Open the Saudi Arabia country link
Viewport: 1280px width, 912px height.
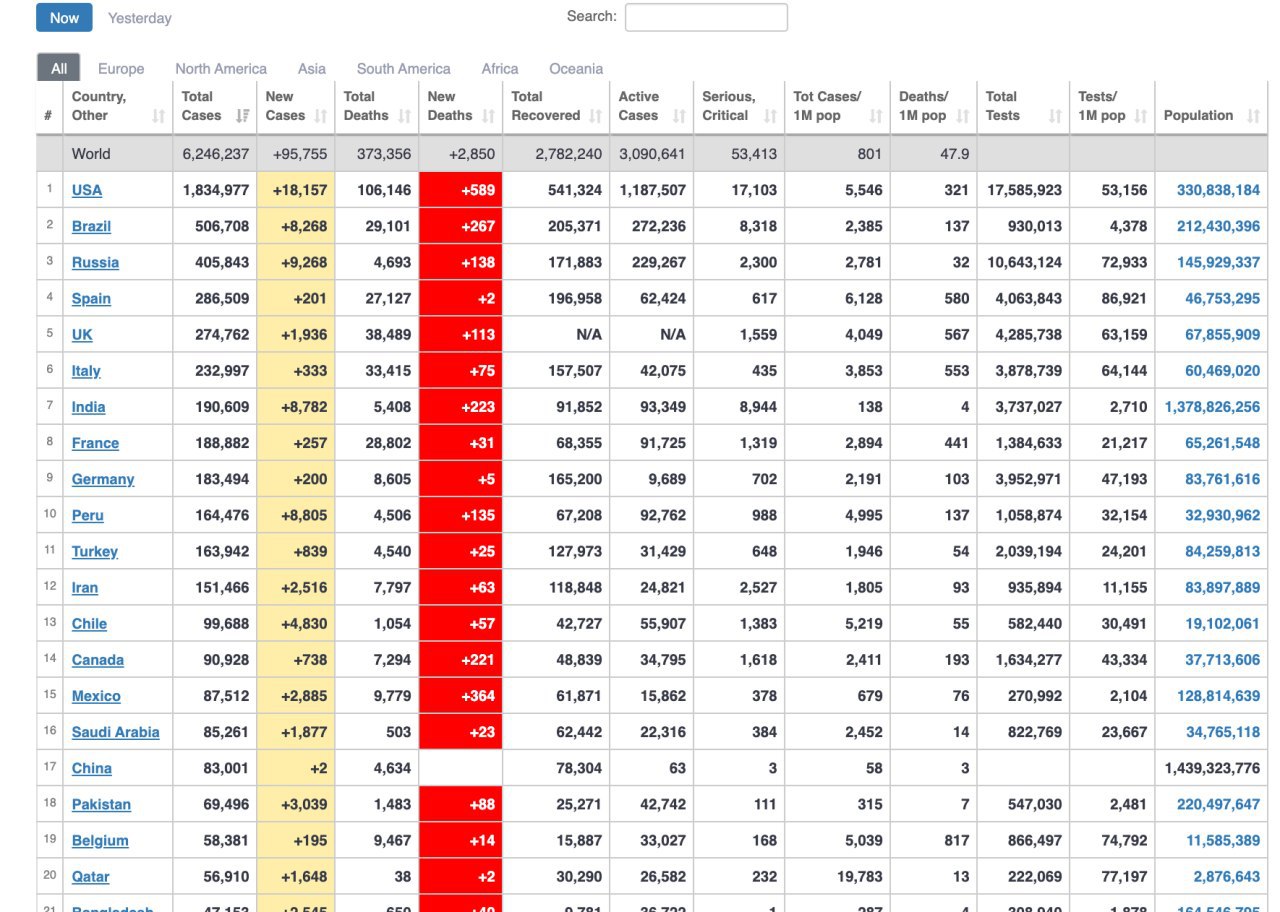pos(116,732)
